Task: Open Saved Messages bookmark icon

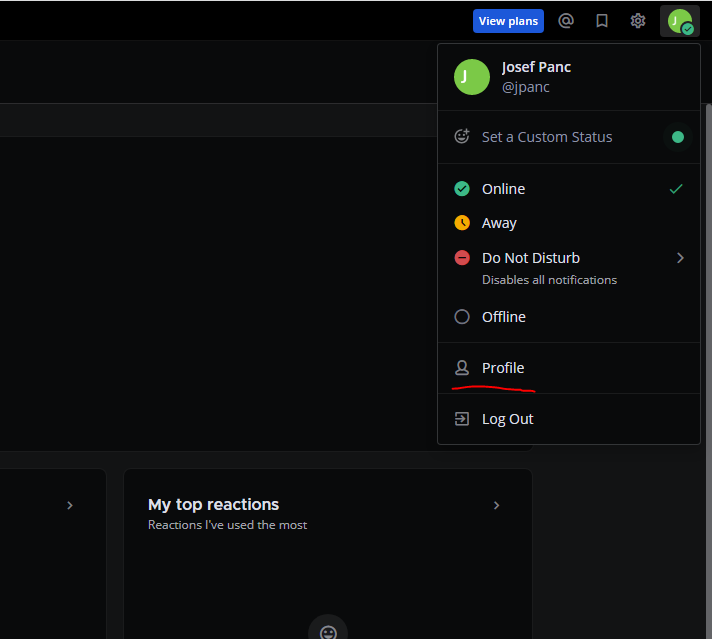Action: coord(602,21)
